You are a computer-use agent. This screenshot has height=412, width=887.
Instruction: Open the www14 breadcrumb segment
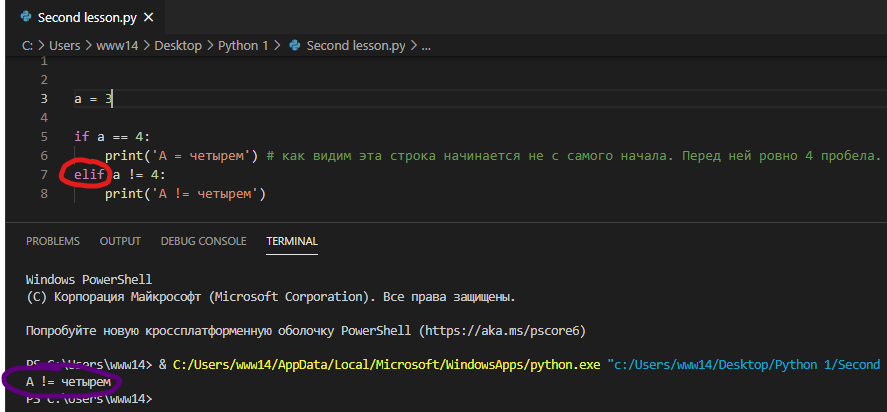point(118,46)
